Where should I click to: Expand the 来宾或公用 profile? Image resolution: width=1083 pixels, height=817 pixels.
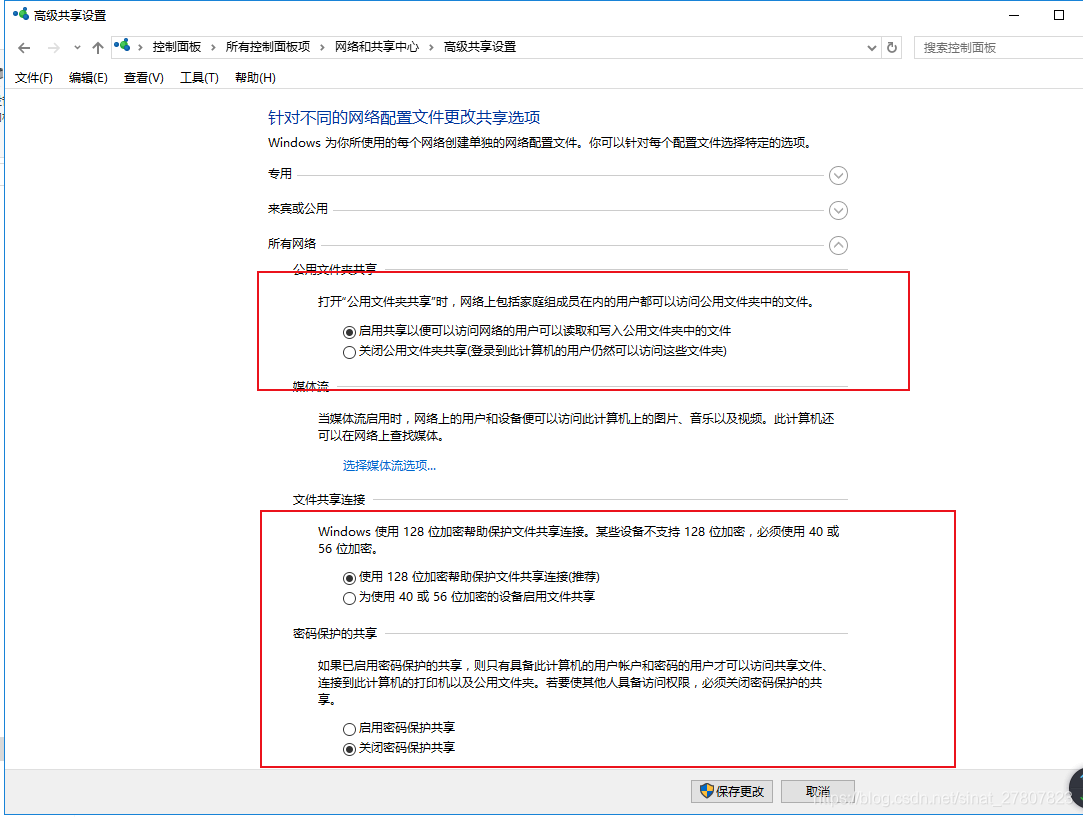(x=838, y=210)
